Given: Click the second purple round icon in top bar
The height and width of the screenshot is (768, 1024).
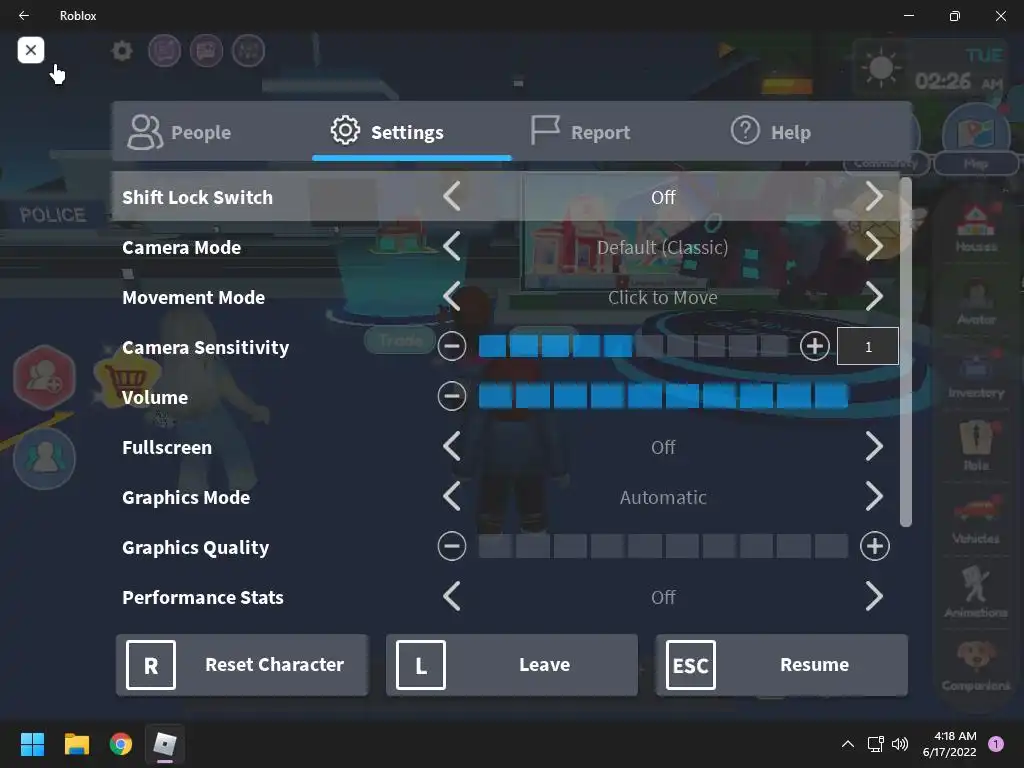Looking at the screenshot, I should point(206,50).
